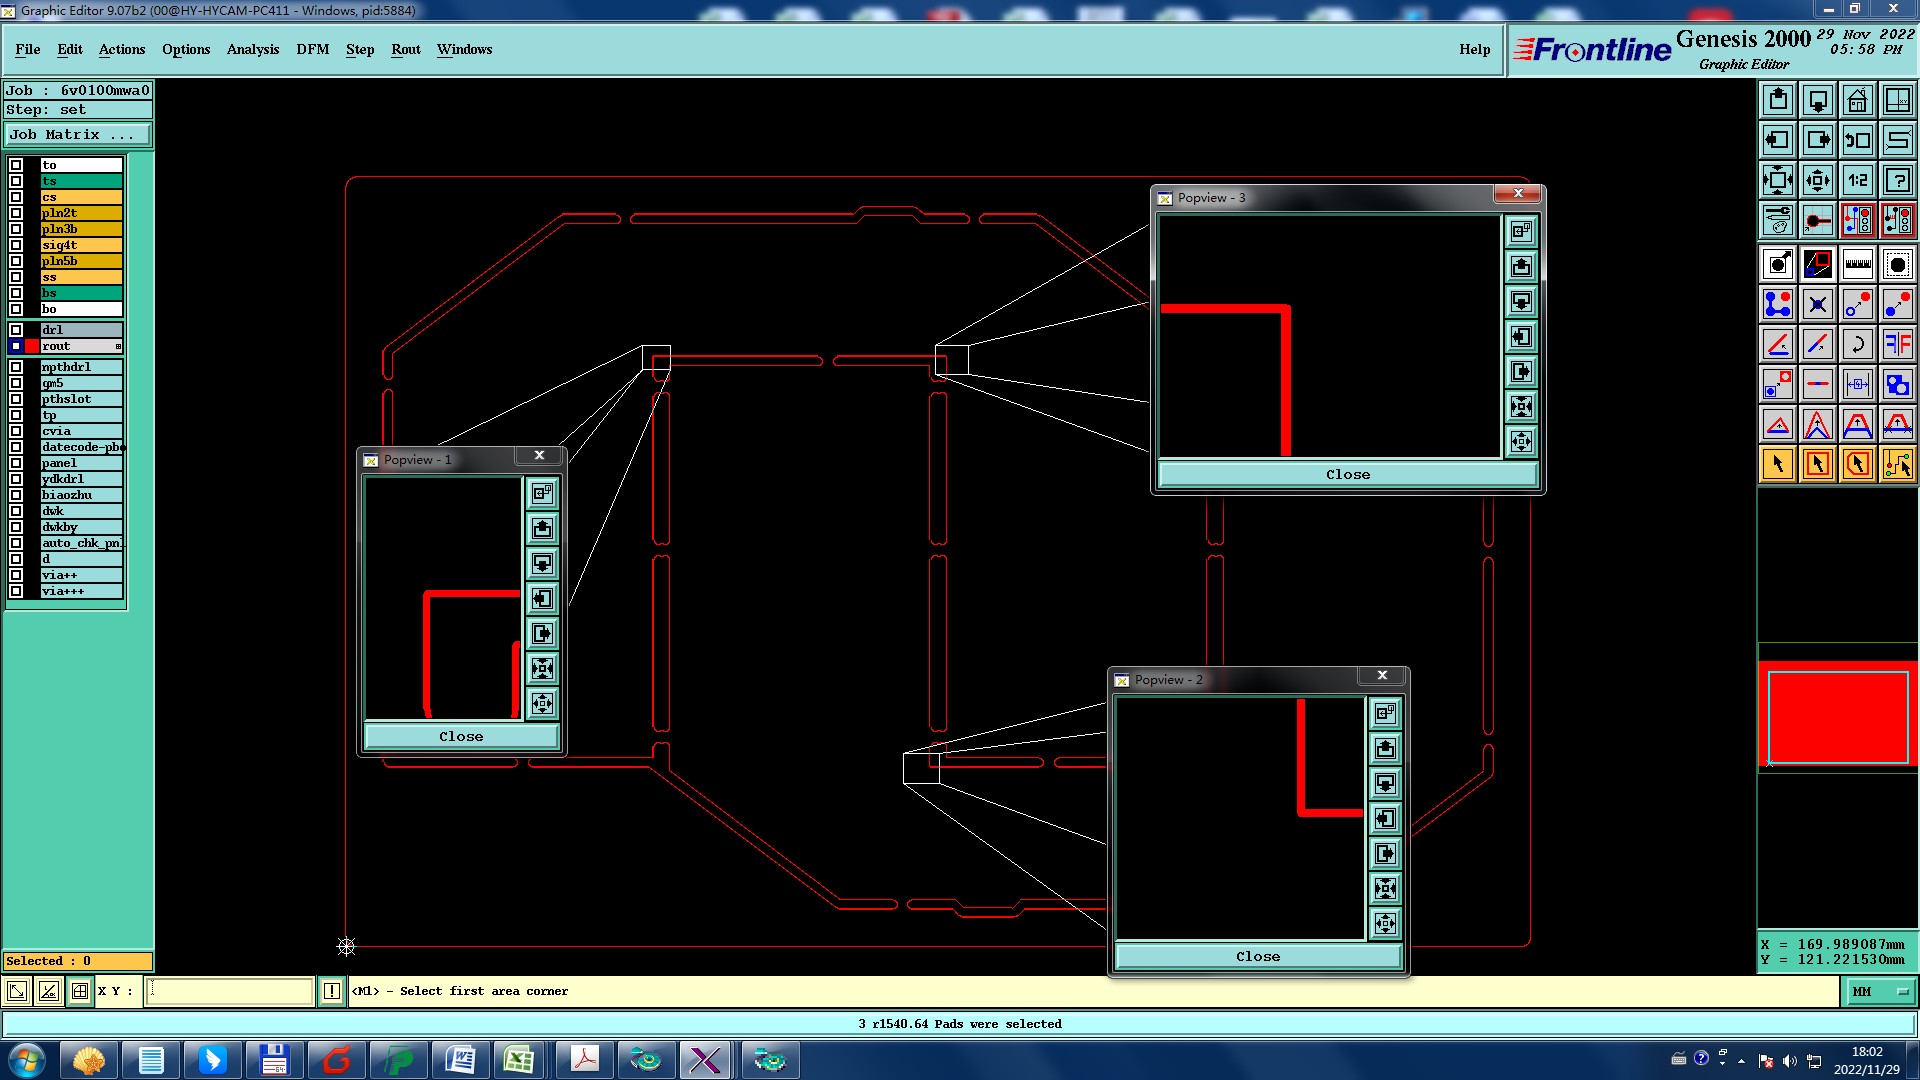Open Adobe PDF reader from the taskbar
This screenshot has width=1920, height=1080.
click(x=584, y=1060)
